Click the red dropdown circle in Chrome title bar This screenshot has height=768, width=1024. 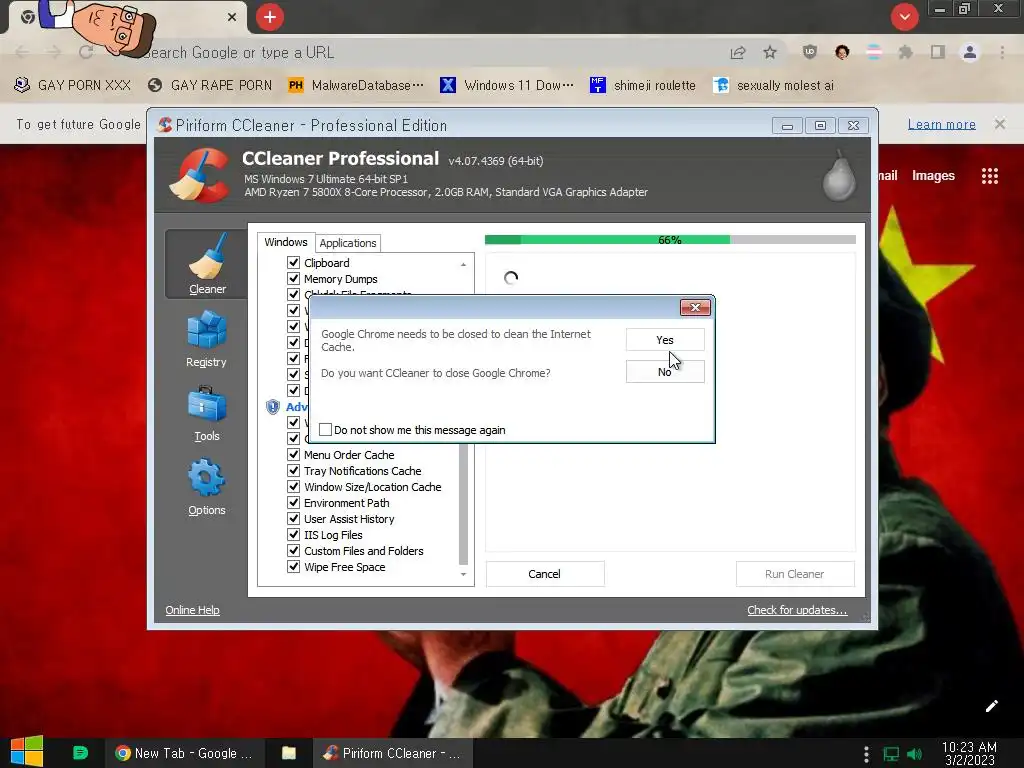coord(904,17)
